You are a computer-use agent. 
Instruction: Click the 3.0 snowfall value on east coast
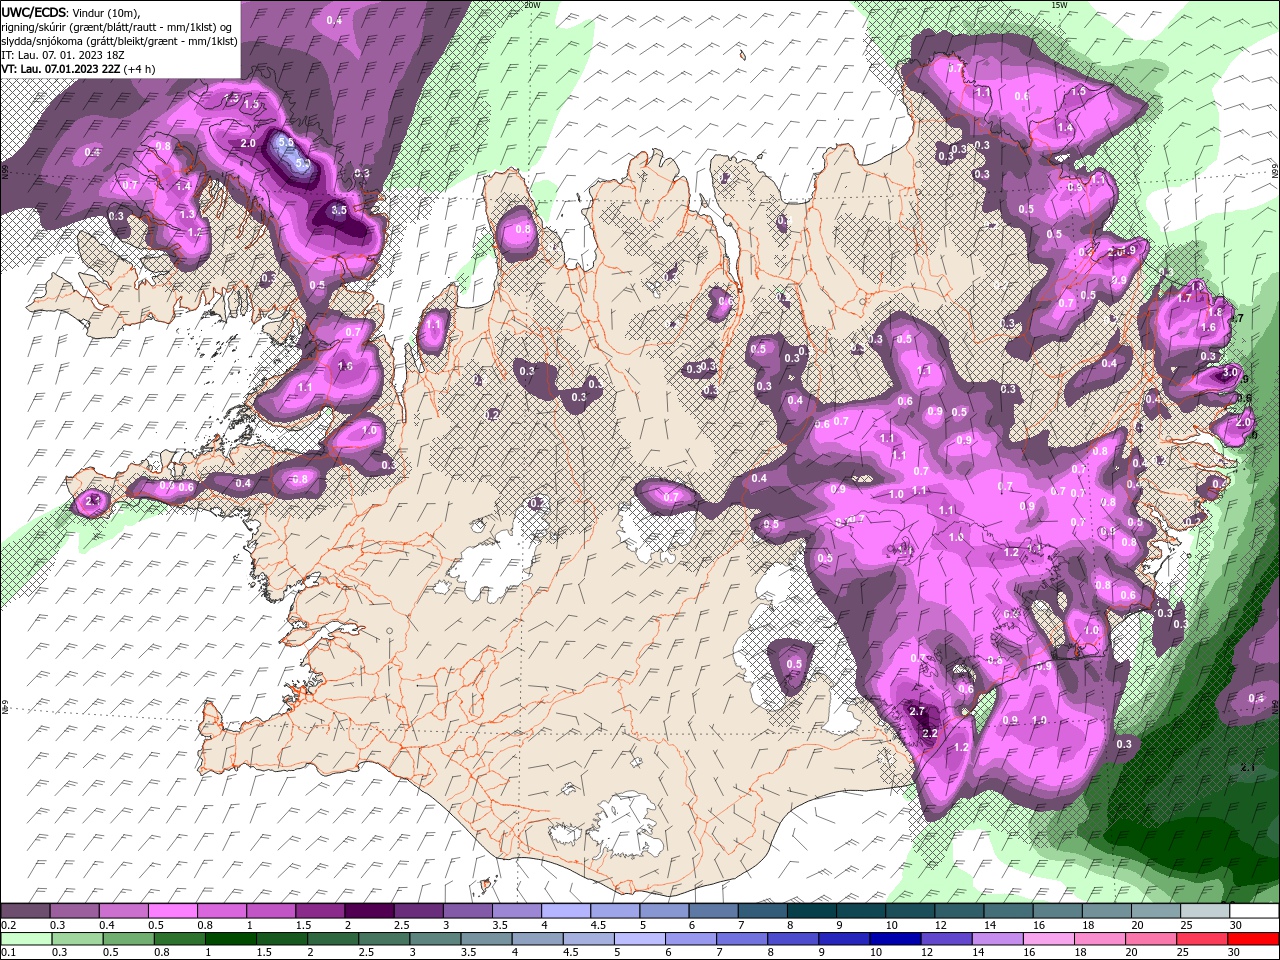click(1230, 372)
